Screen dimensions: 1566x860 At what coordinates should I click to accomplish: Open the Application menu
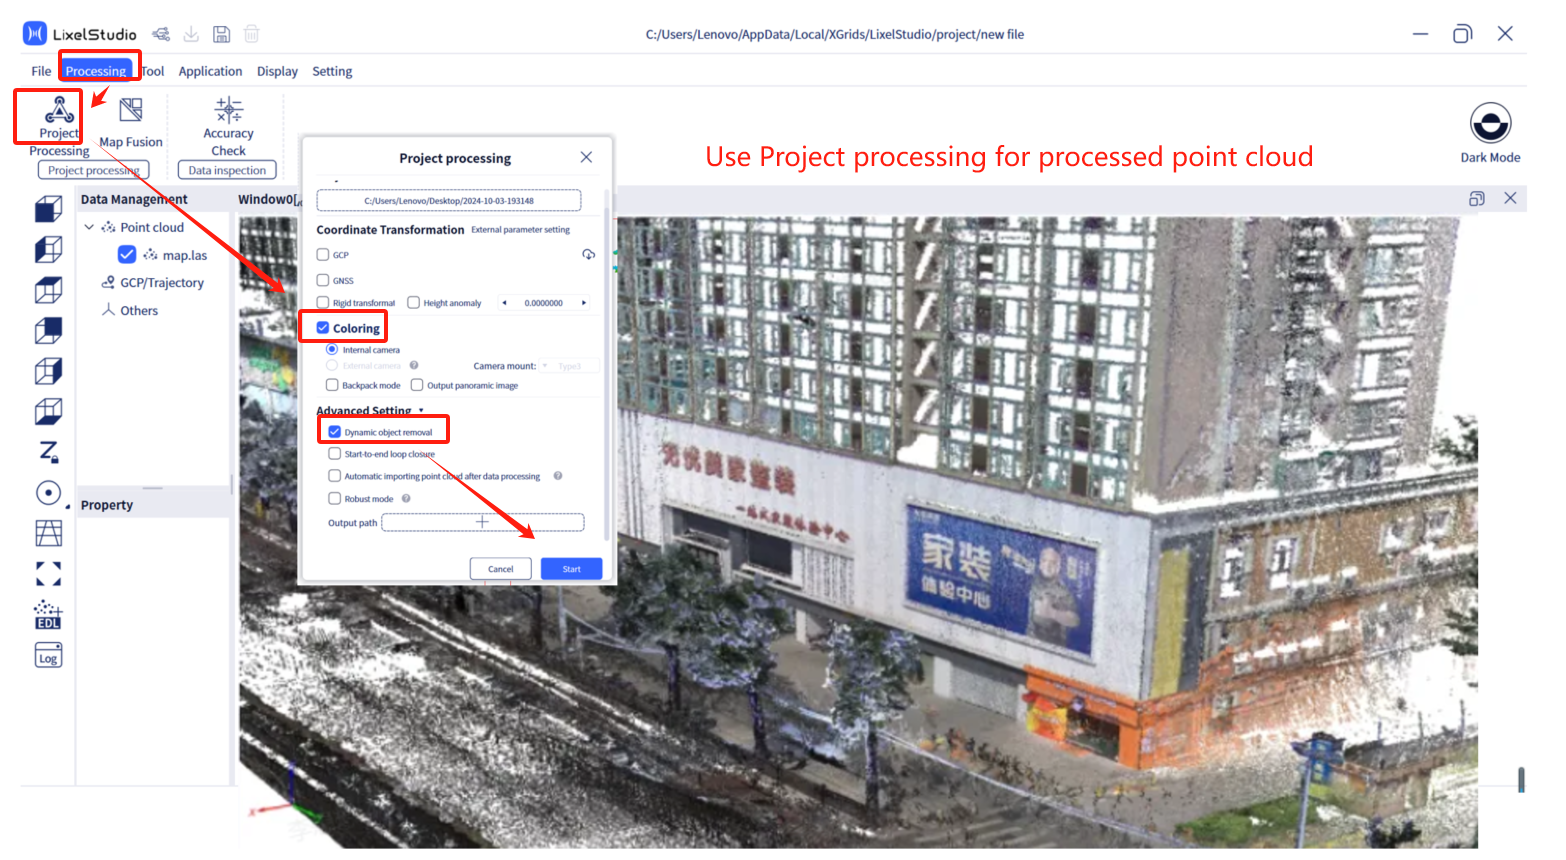point(210,71)
